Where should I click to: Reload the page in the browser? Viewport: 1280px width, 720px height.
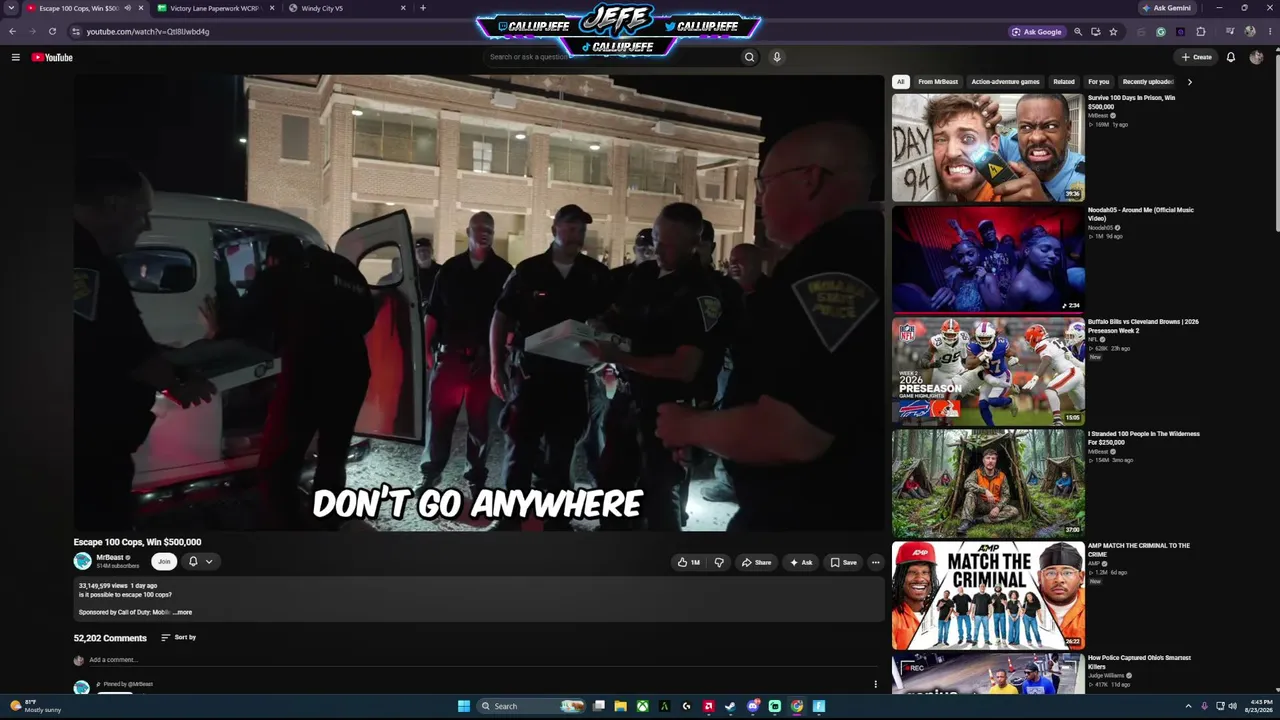click(x=52, y=31)
